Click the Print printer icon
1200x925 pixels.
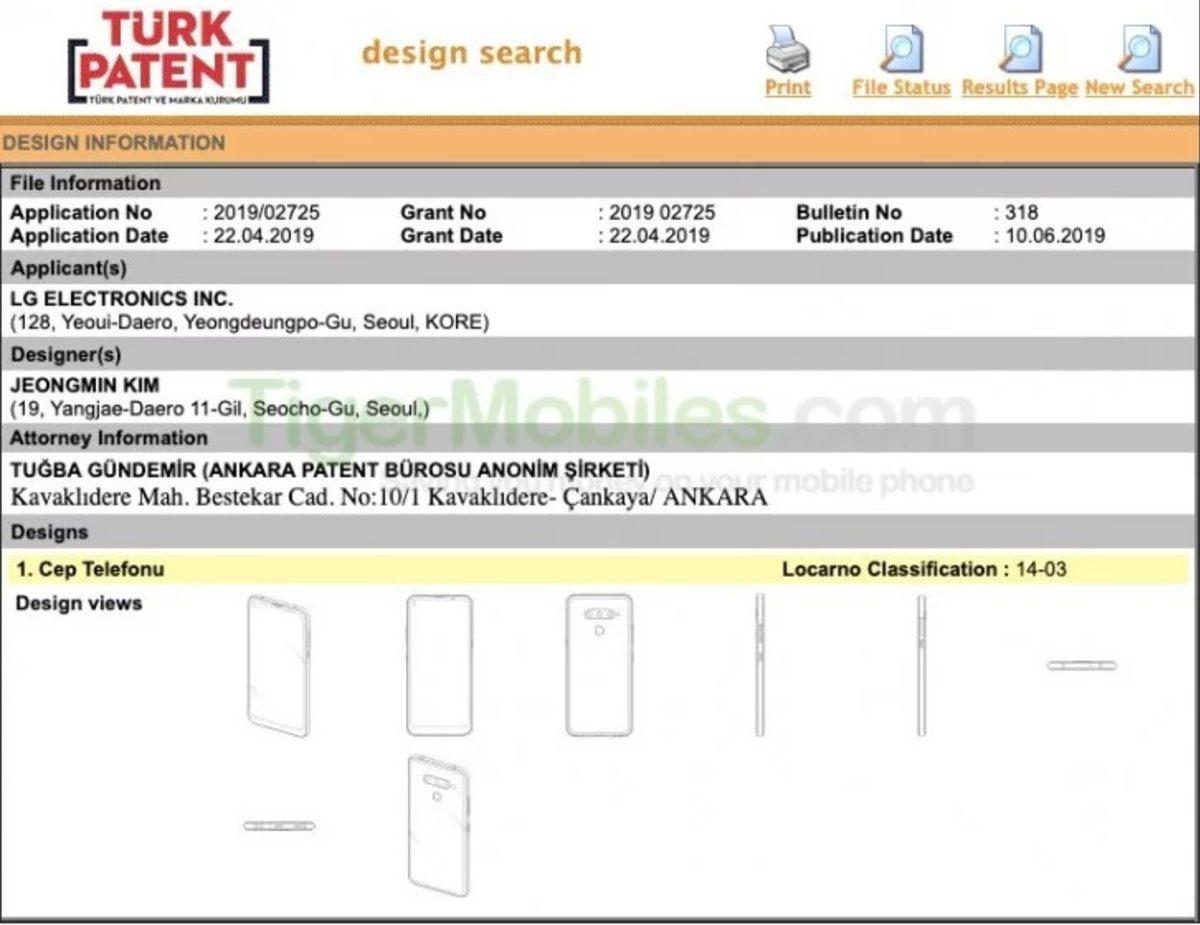pos(787,47)
